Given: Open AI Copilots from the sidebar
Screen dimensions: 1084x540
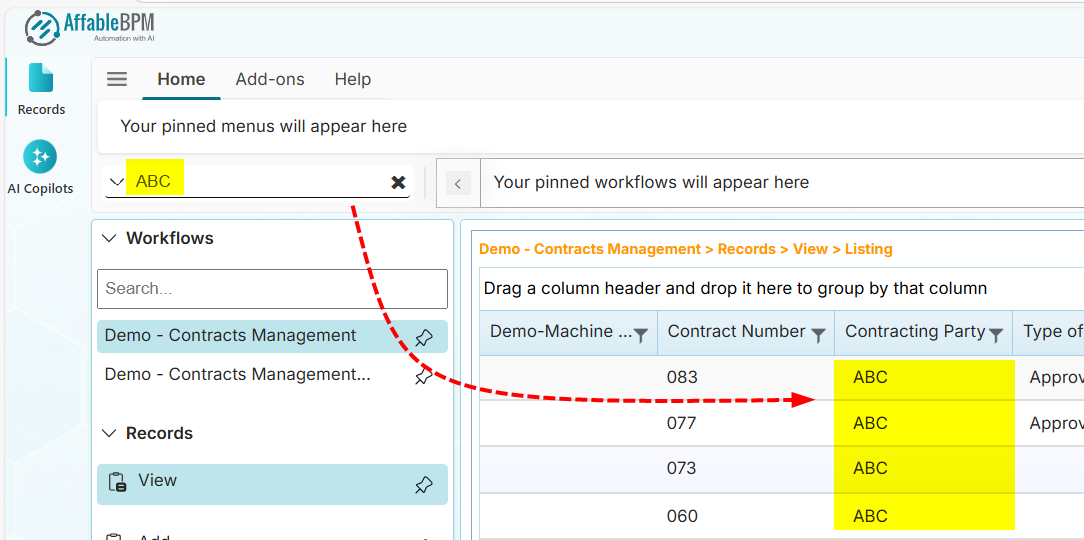Looking at the screenshot, I should 40,168.
